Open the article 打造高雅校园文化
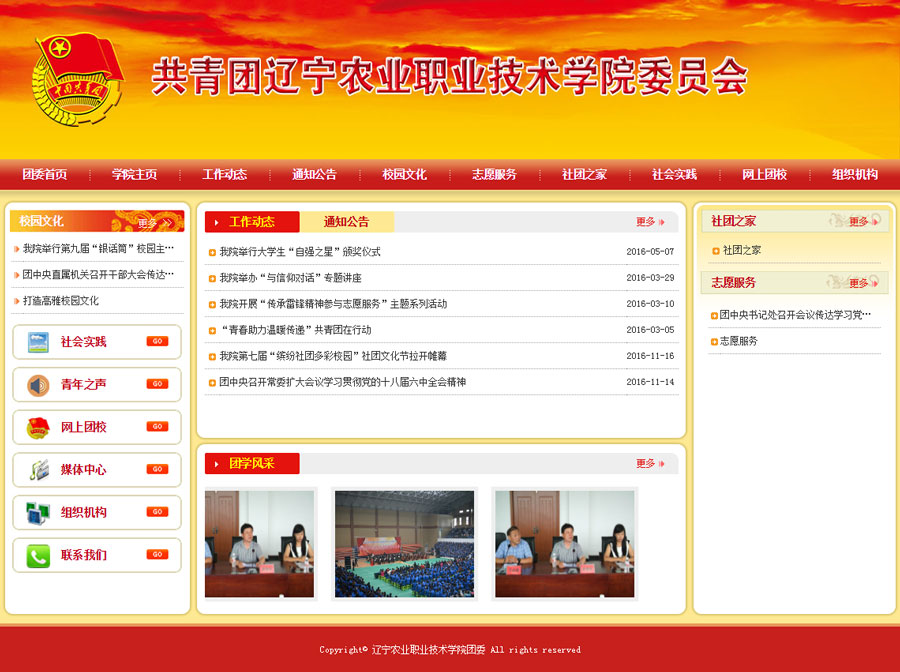 coord(61,301)
